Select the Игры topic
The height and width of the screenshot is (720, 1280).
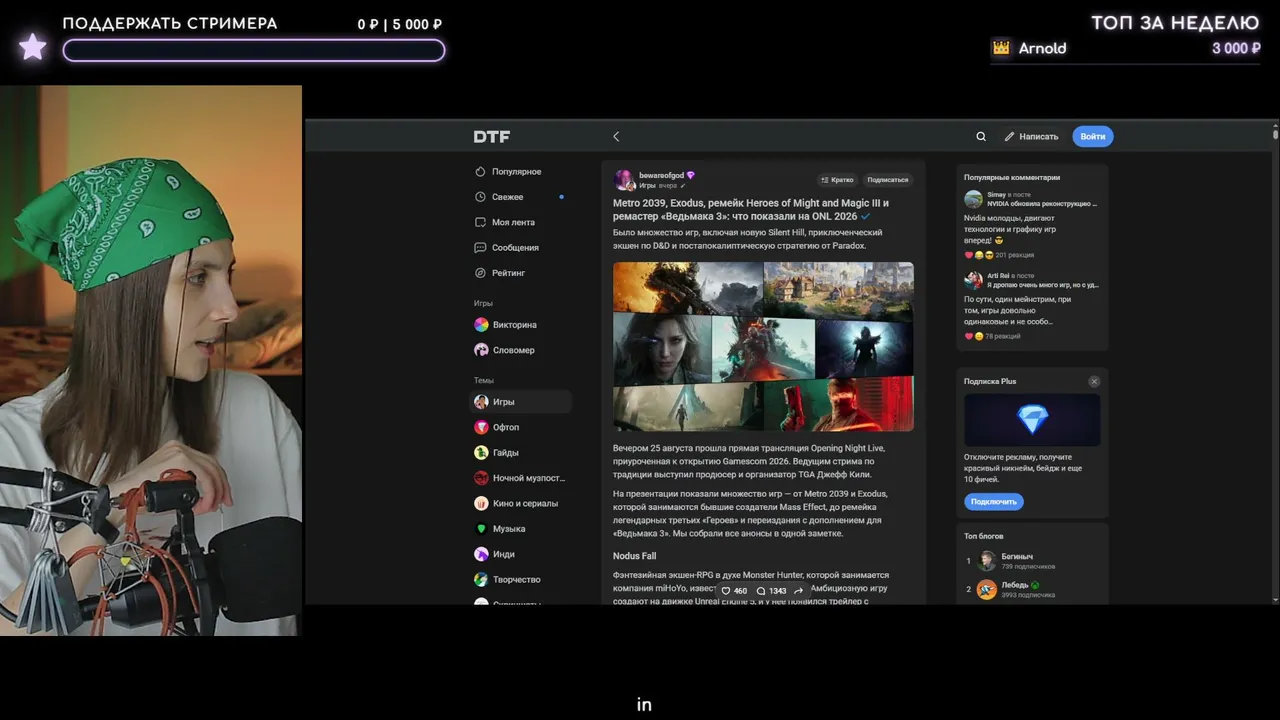click(x=520, y=402)
